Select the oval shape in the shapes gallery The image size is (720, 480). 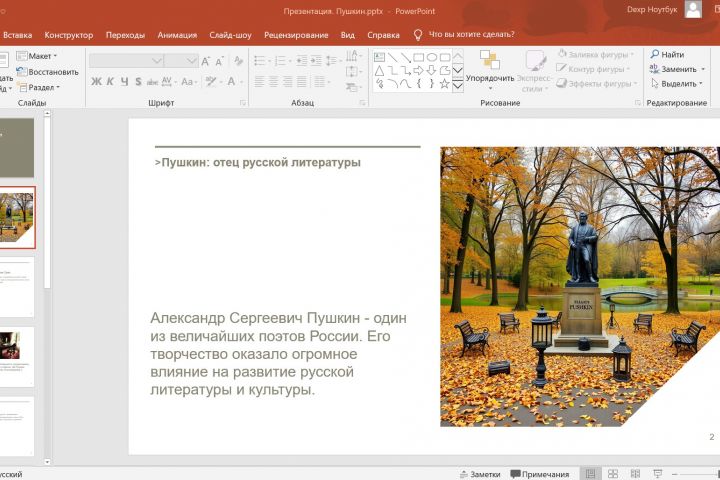(432, 57)
